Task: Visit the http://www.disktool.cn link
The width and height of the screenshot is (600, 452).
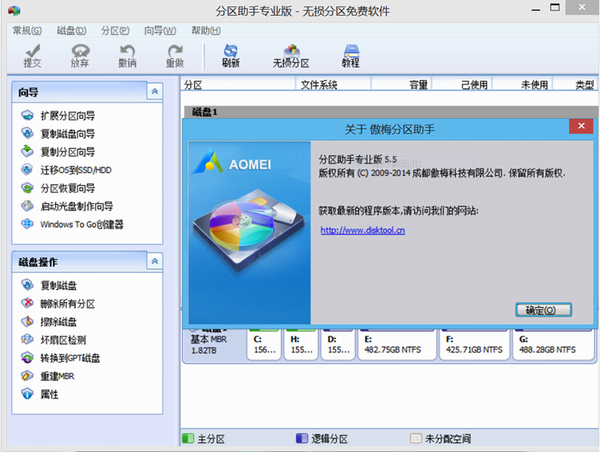Action: (363, 230)
